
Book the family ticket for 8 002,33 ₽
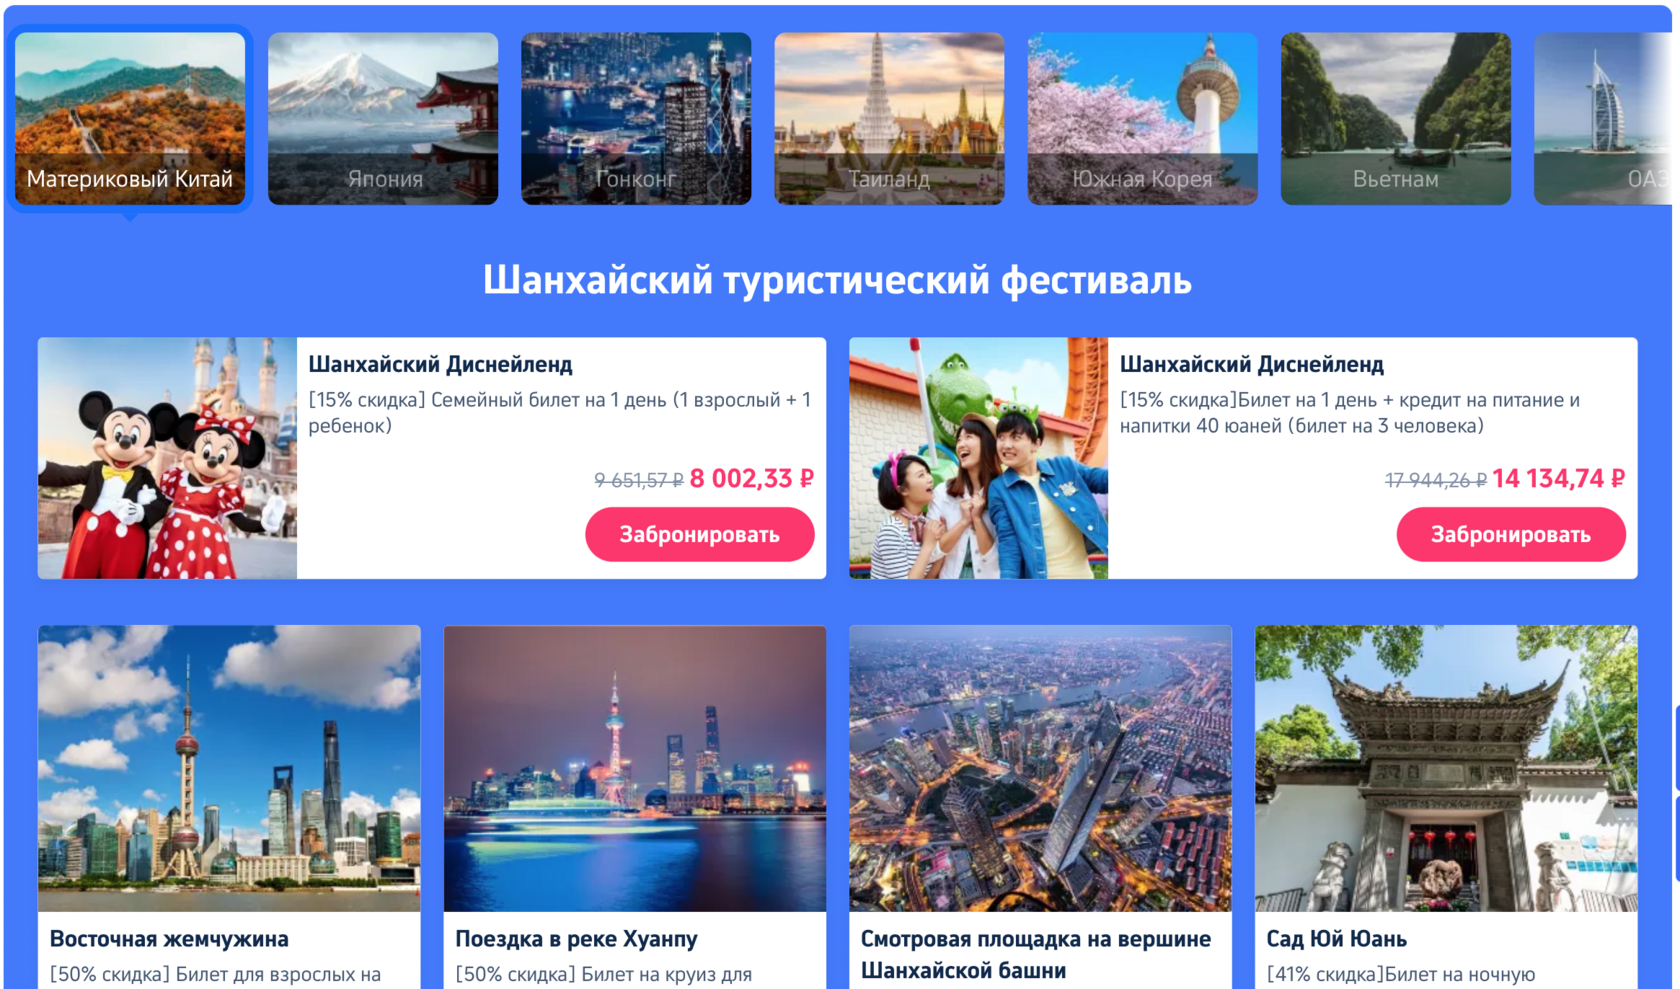(x=700, y=534)
